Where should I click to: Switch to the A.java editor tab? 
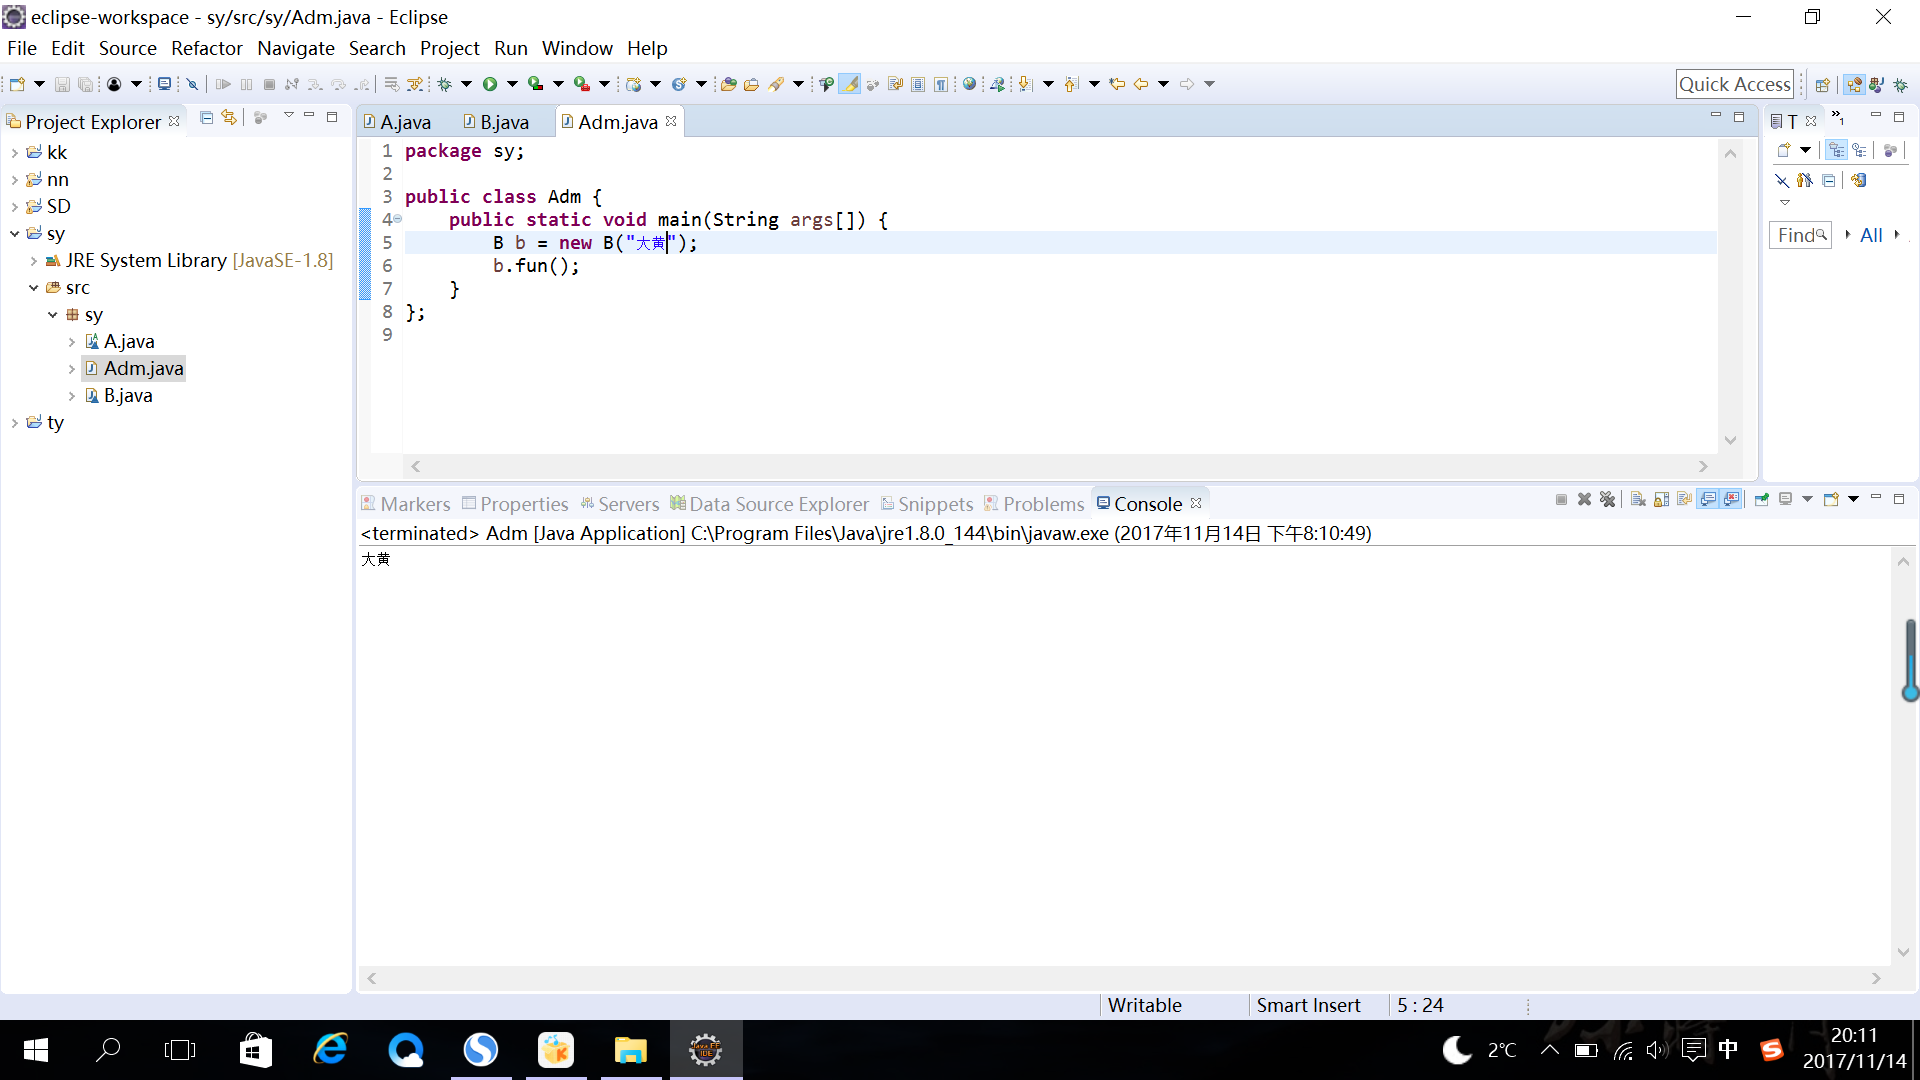[x=397, y=122]
